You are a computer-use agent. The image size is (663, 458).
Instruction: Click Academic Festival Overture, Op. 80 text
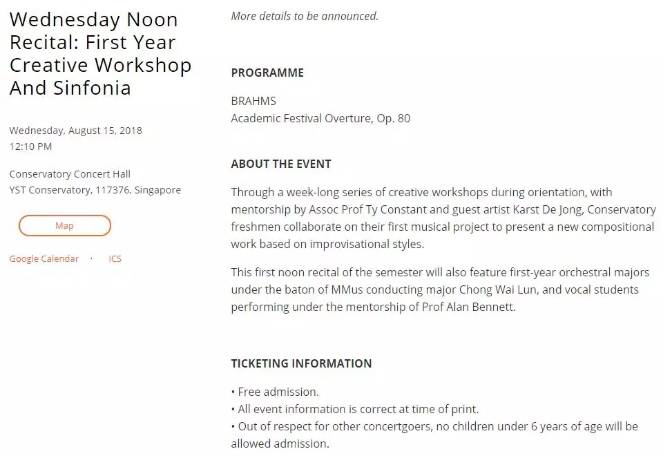point(320,118)
